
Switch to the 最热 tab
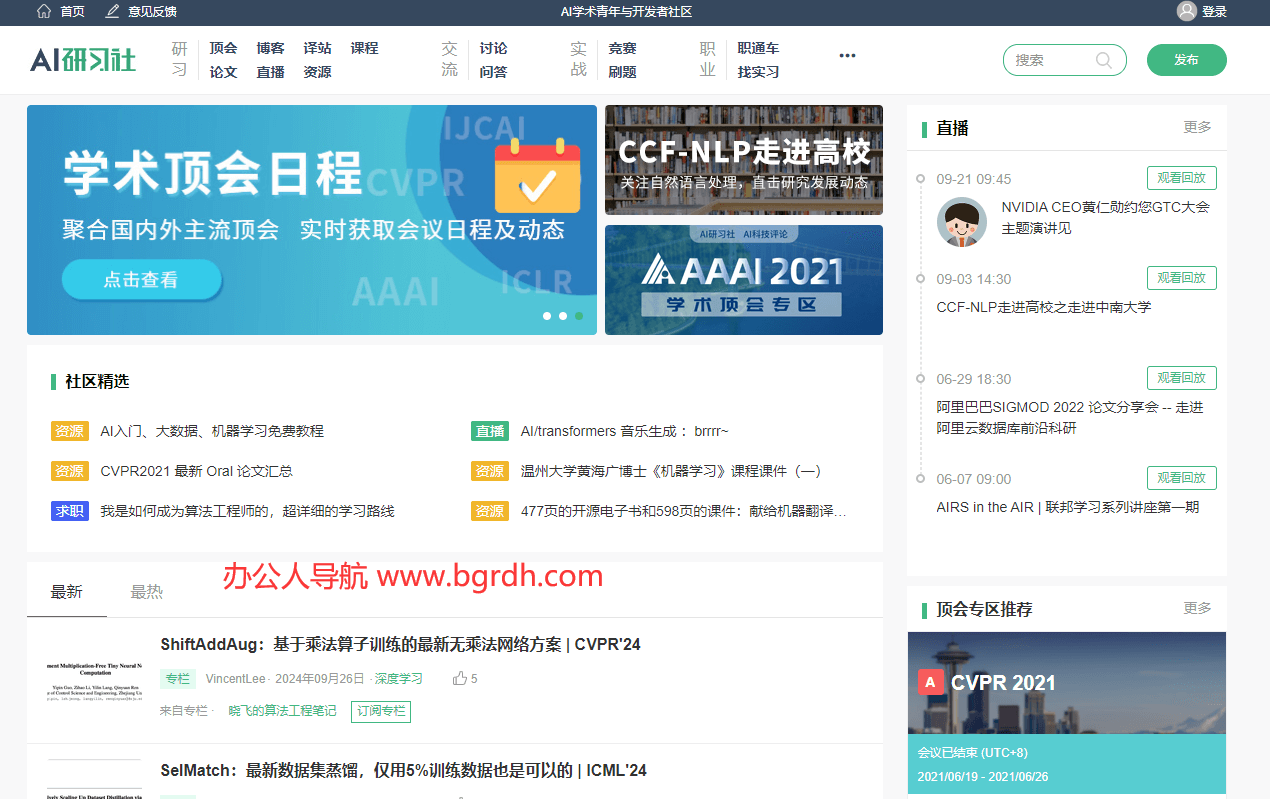pyautogui.click(x=146, y=591)
